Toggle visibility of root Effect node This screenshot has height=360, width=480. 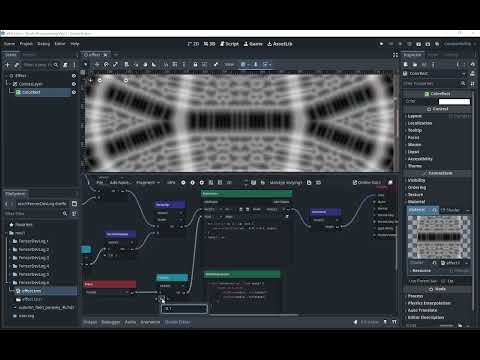click(74, 76)
